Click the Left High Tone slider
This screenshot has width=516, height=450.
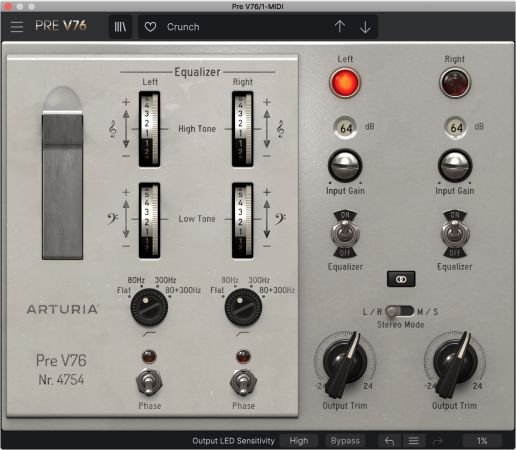(149, 129)
